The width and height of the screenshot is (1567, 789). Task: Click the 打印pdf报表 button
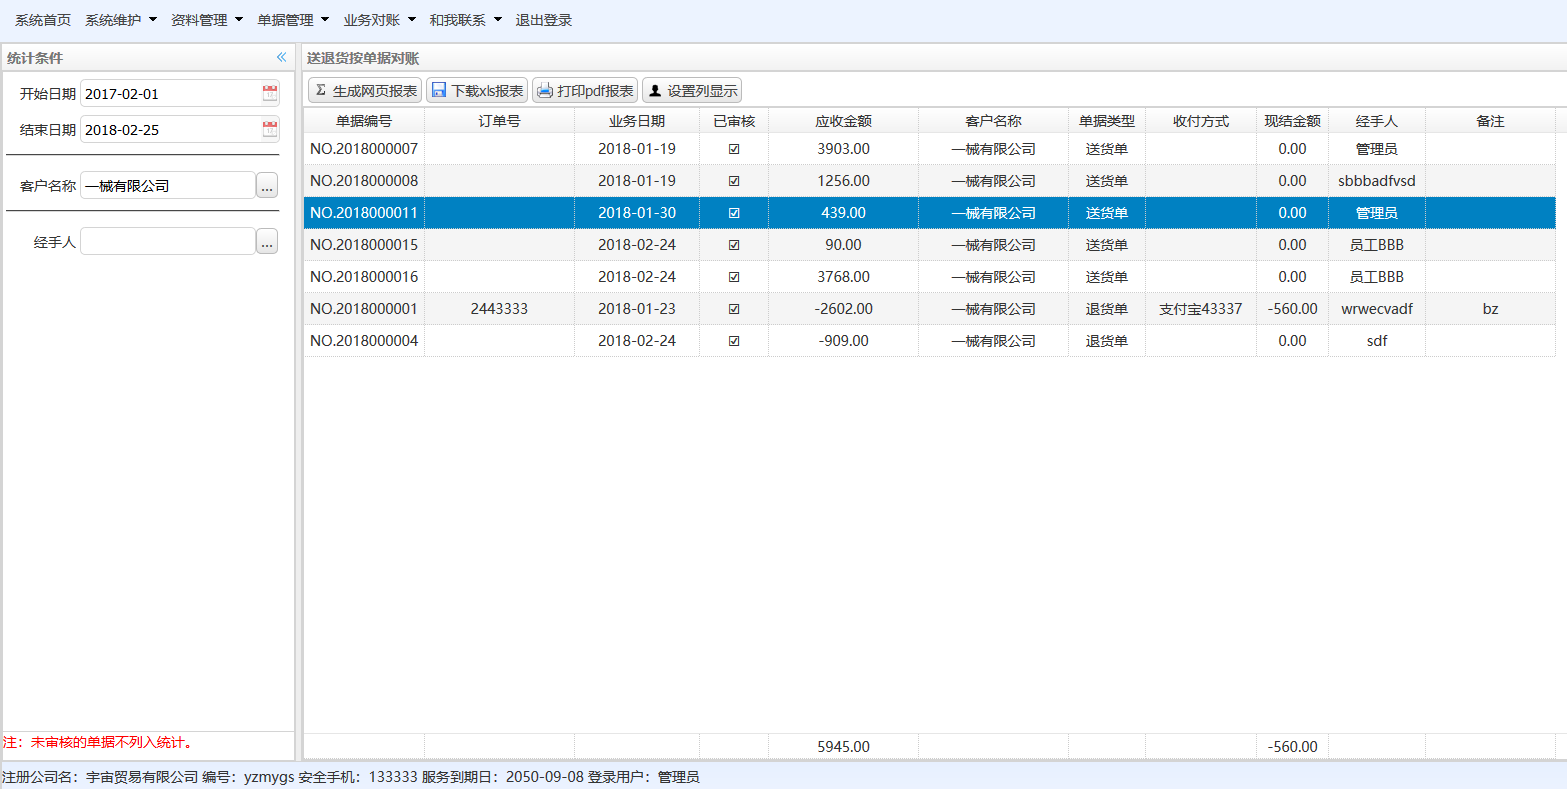click(585, 90)
